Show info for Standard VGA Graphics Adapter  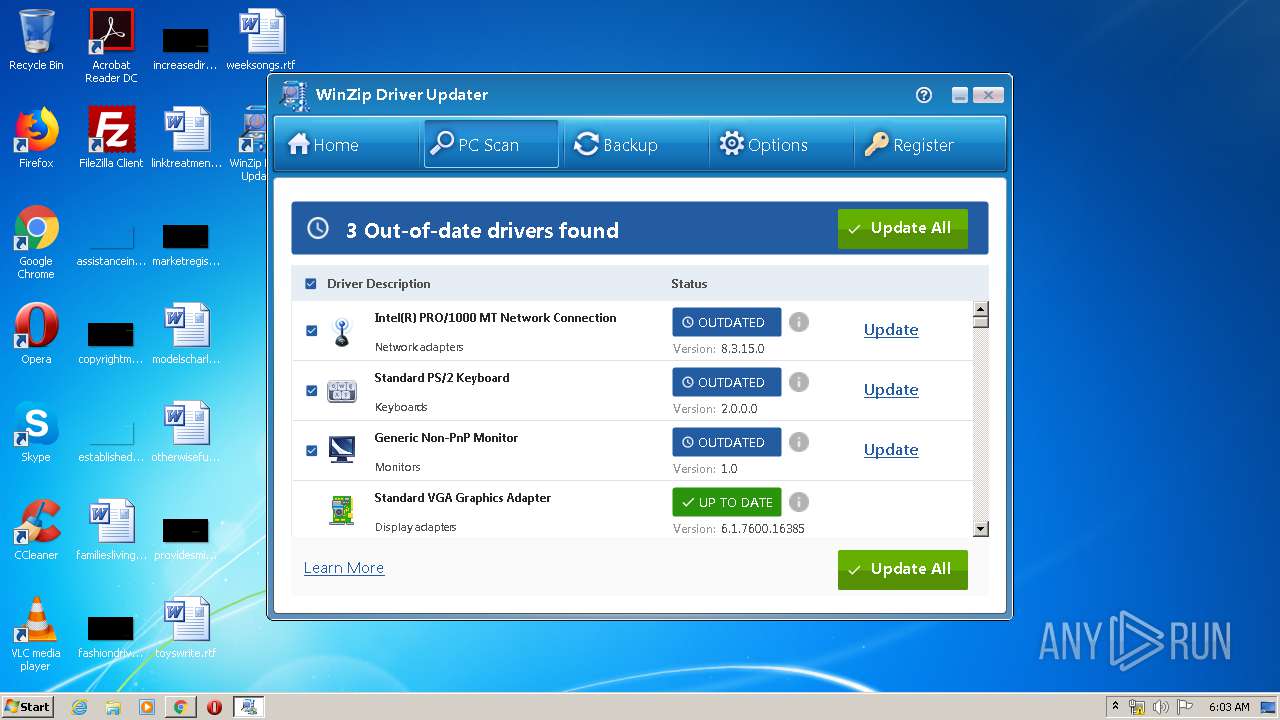pos(798,502)
